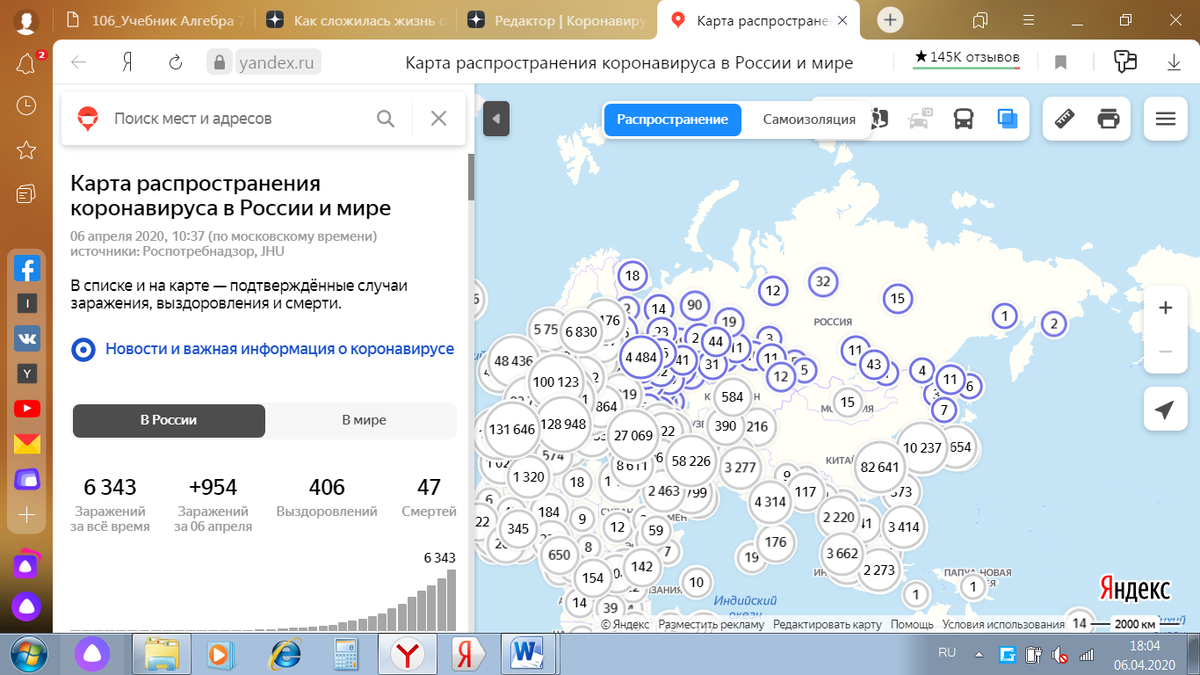Select the В России statistics tab

[x=168, y=420]
